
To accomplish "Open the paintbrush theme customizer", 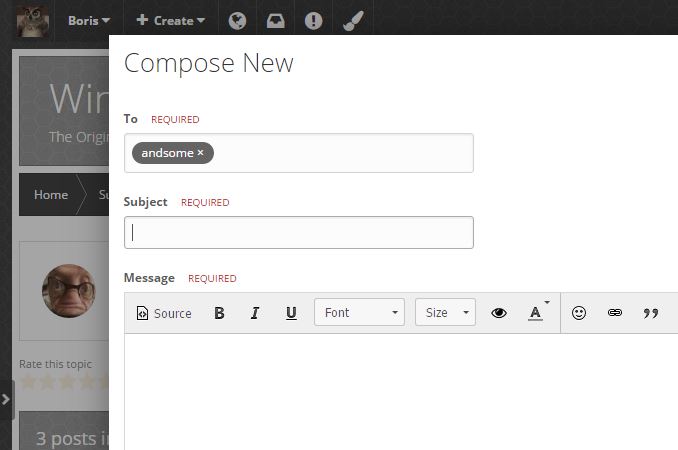I will click(353, 20).
